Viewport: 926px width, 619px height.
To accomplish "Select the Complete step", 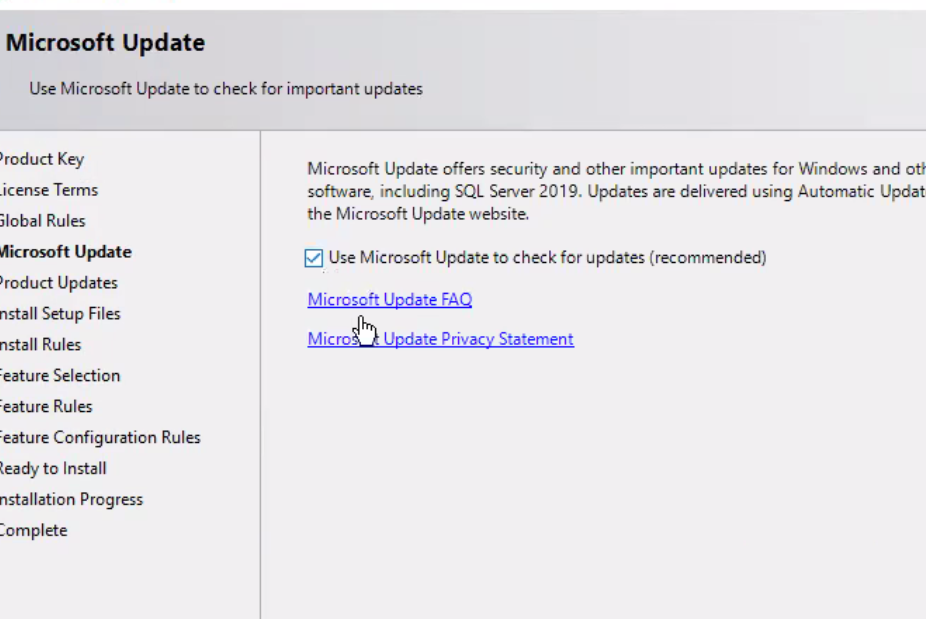I will click(x=33, y=530).
